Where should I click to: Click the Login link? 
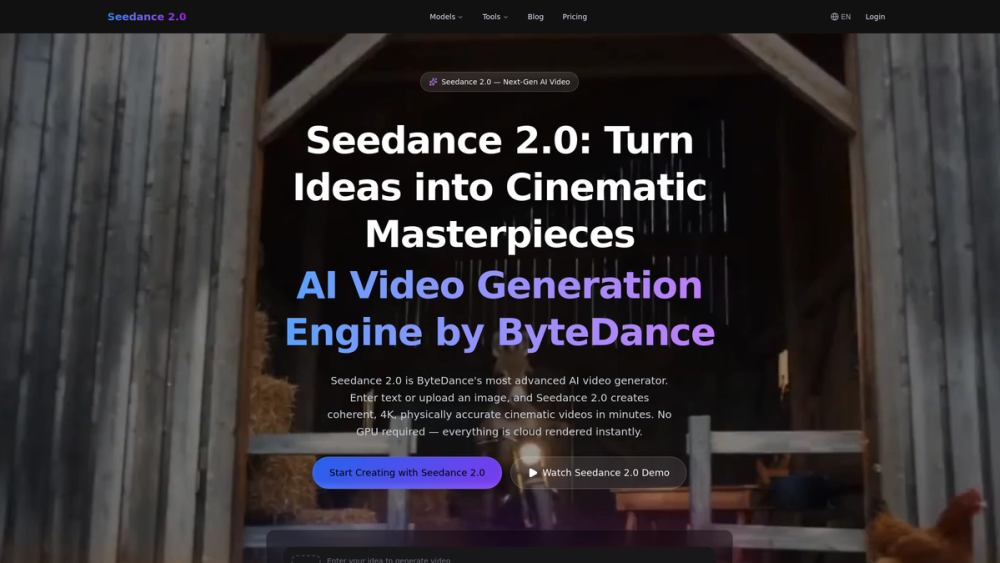[x=875, y=17]
